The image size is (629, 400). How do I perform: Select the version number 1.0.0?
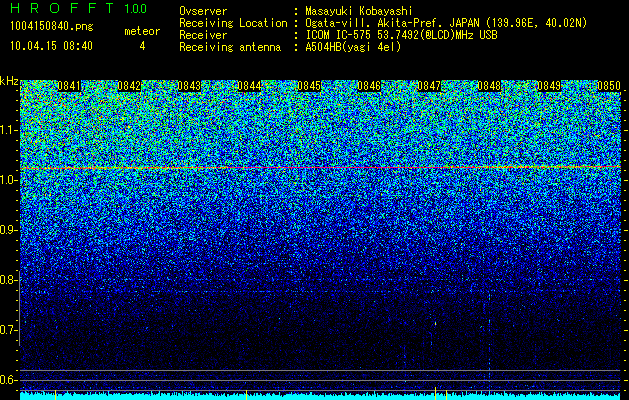pos(136,8)
